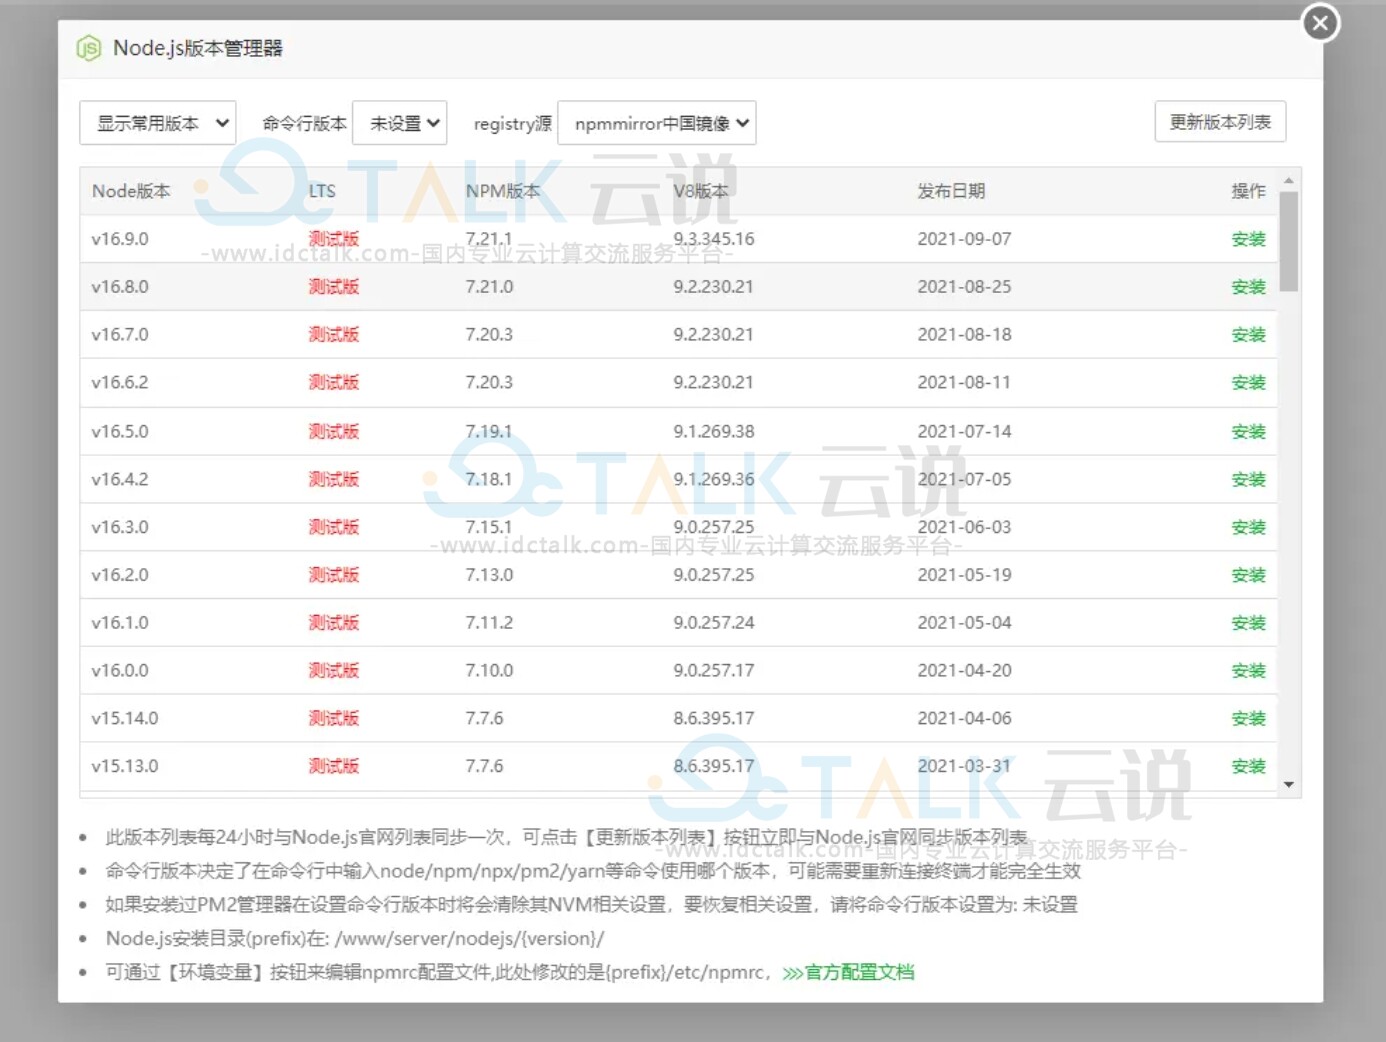Click V8 version 9.0.257.17 cell

coord(714,671)
